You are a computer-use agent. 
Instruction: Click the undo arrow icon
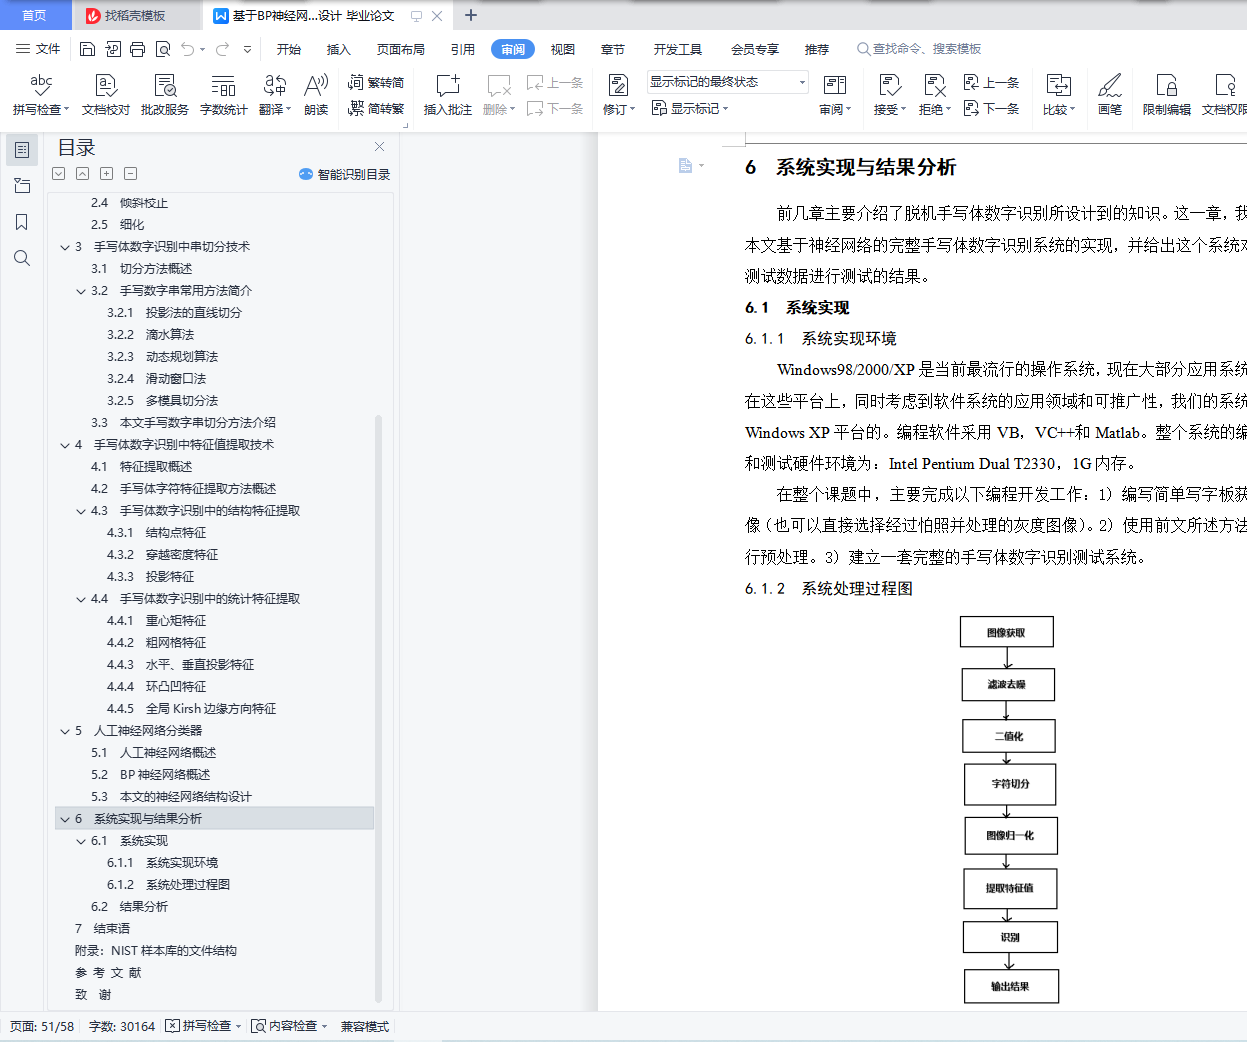(188, 49)
